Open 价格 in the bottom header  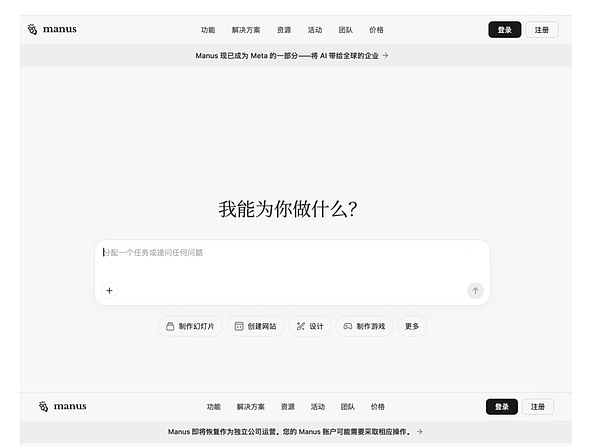pyautogui.click(x=378, y=407)
